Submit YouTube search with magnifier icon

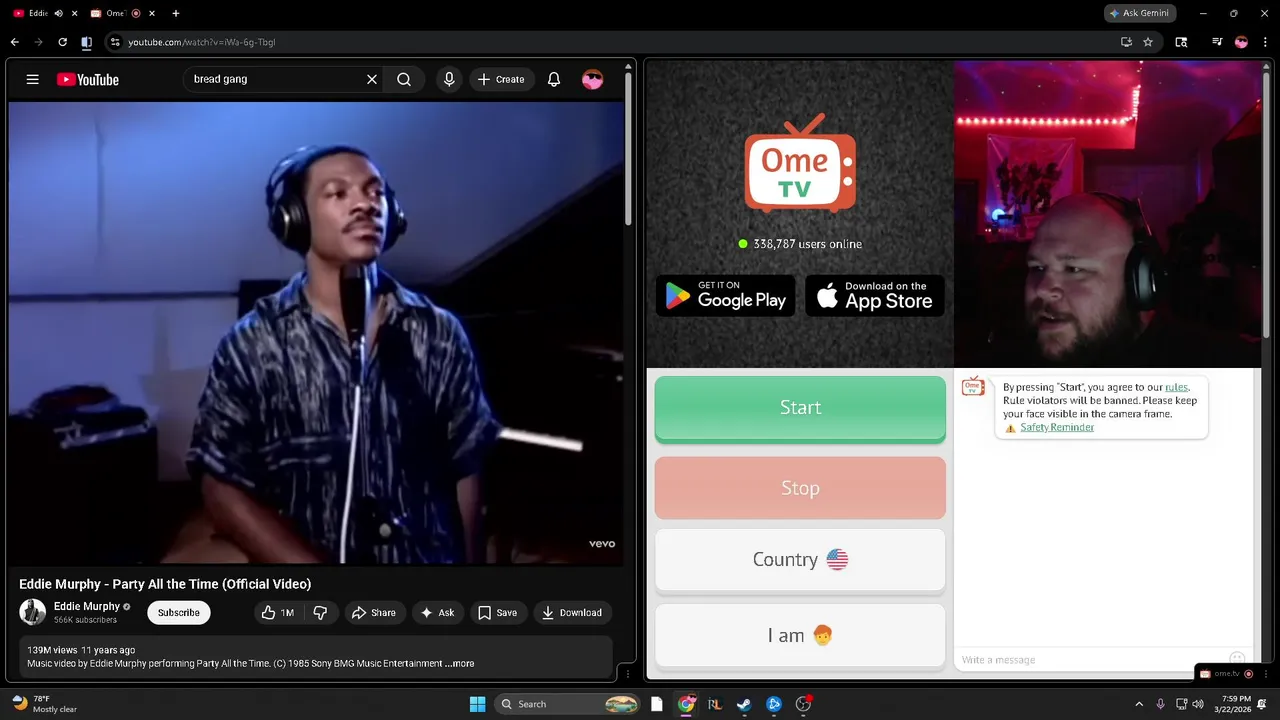tap(404, 79)
